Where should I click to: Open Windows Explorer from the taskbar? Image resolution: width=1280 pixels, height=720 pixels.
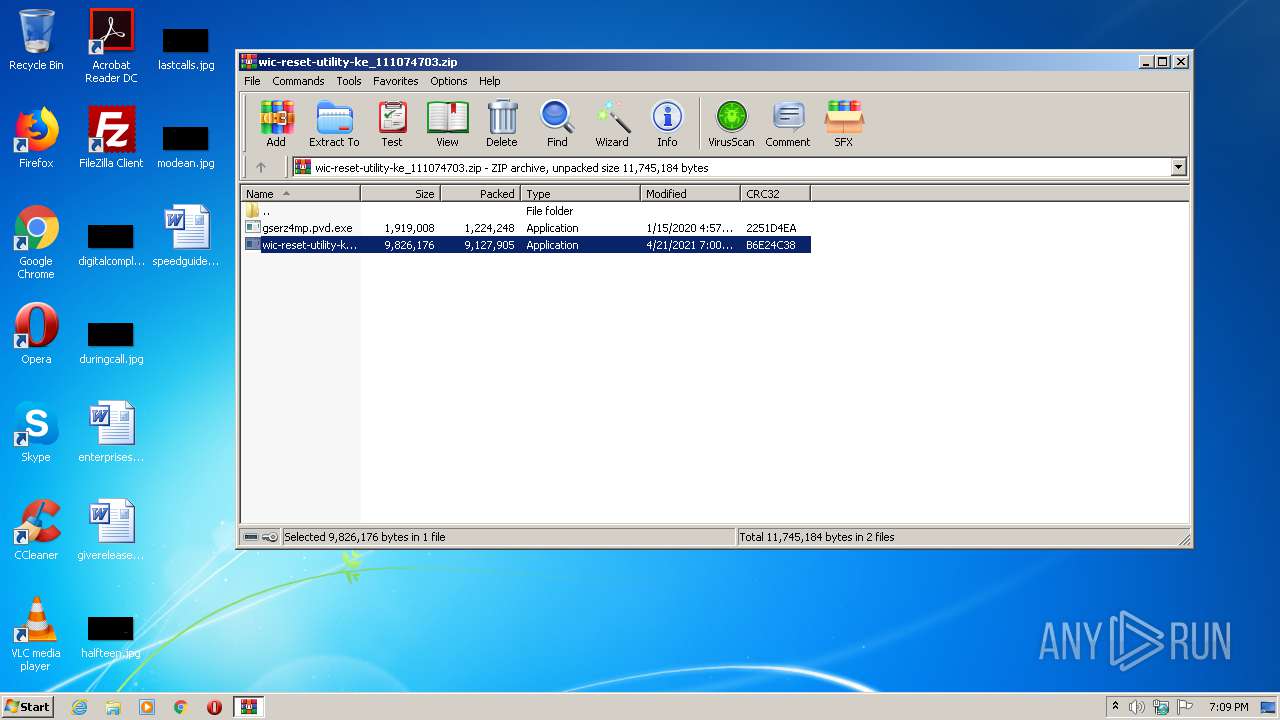113,707
